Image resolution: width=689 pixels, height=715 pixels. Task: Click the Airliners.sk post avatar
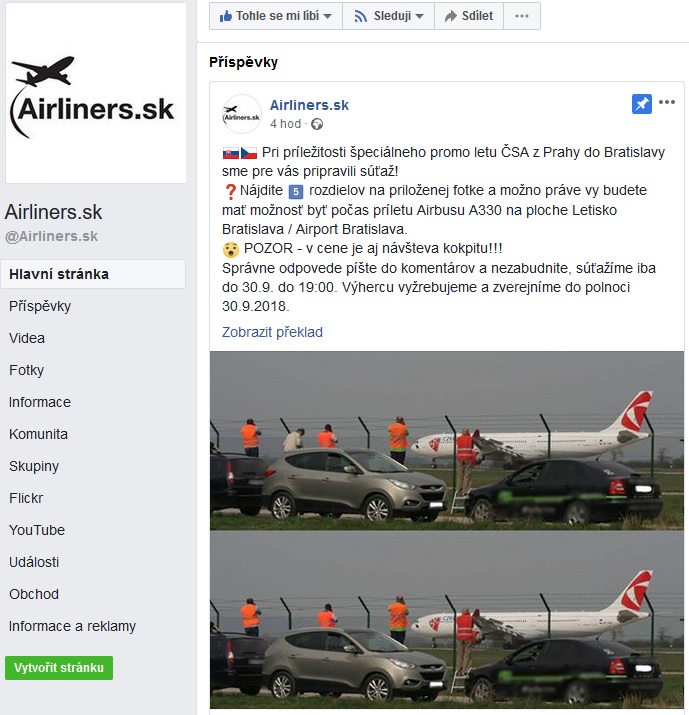click(241, 114)
